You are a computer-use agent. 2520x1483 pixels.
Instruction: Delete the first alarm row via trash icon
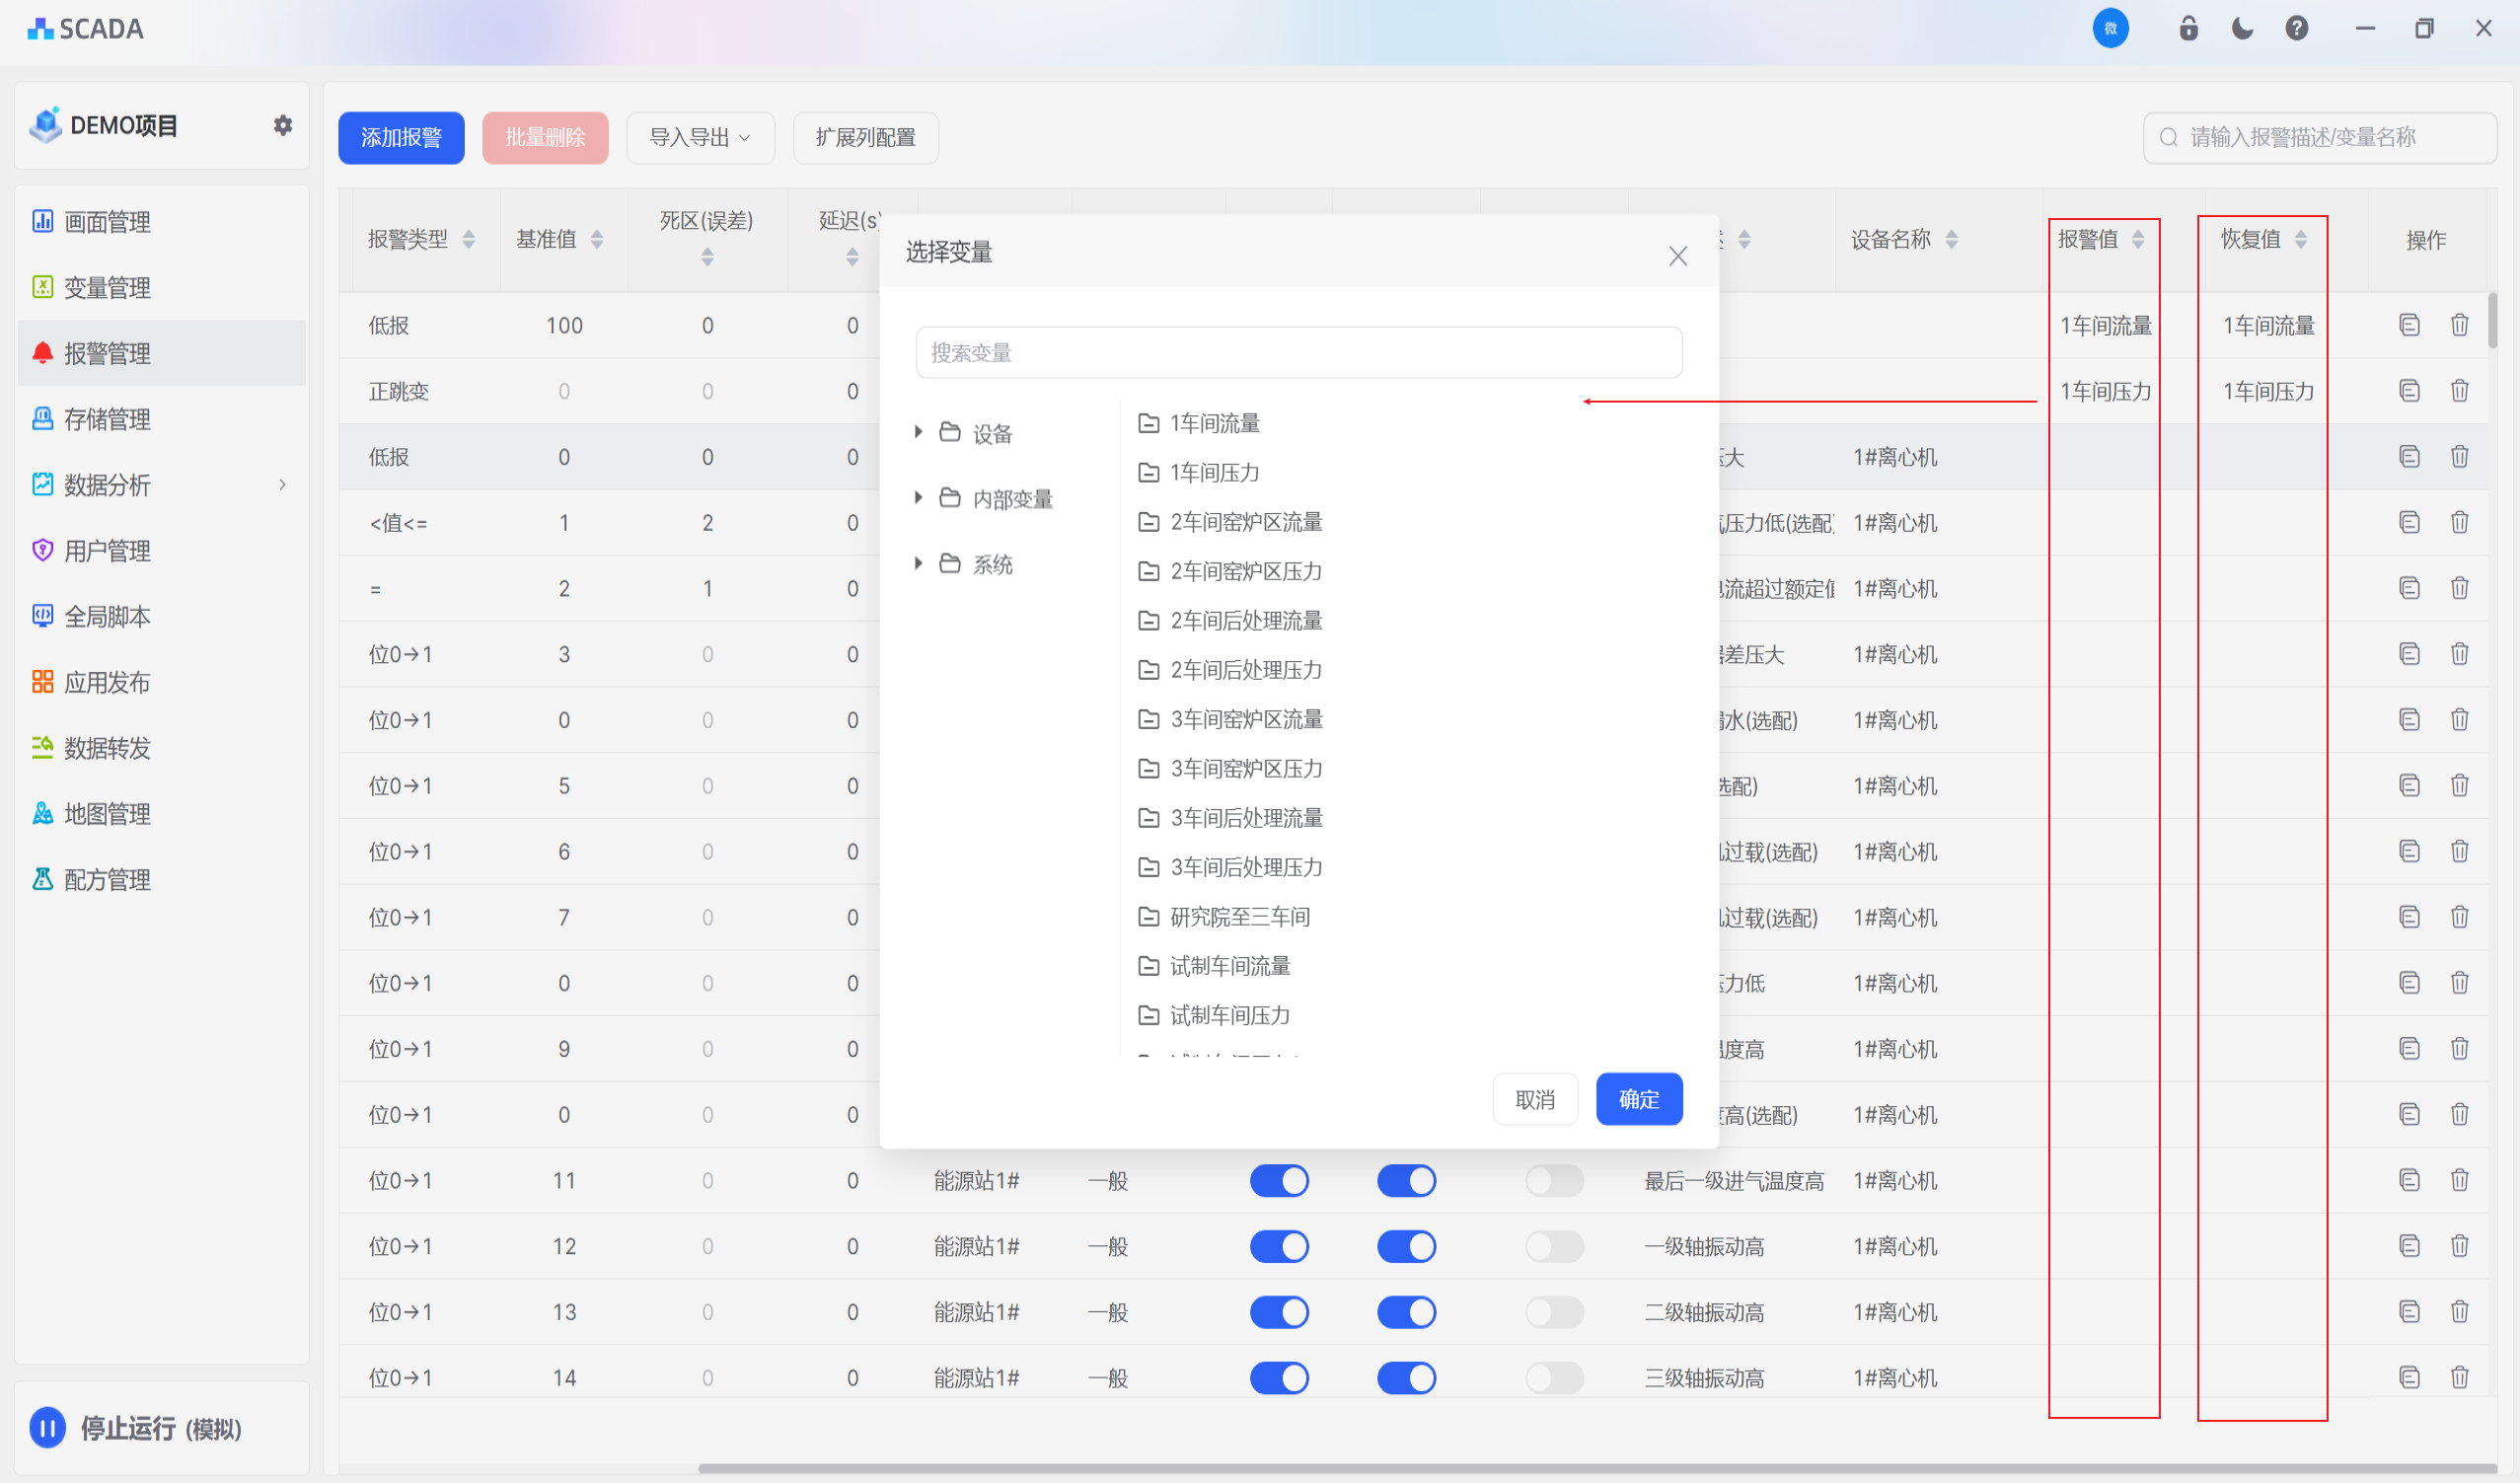pos(2459,325)
